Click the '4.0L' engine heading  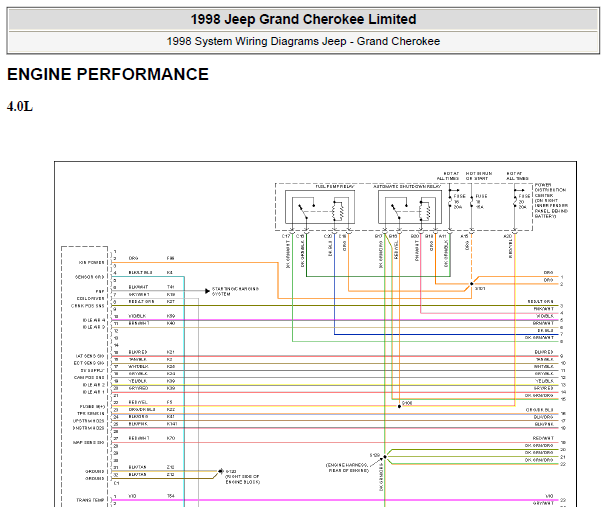click(x=20, y=106)
